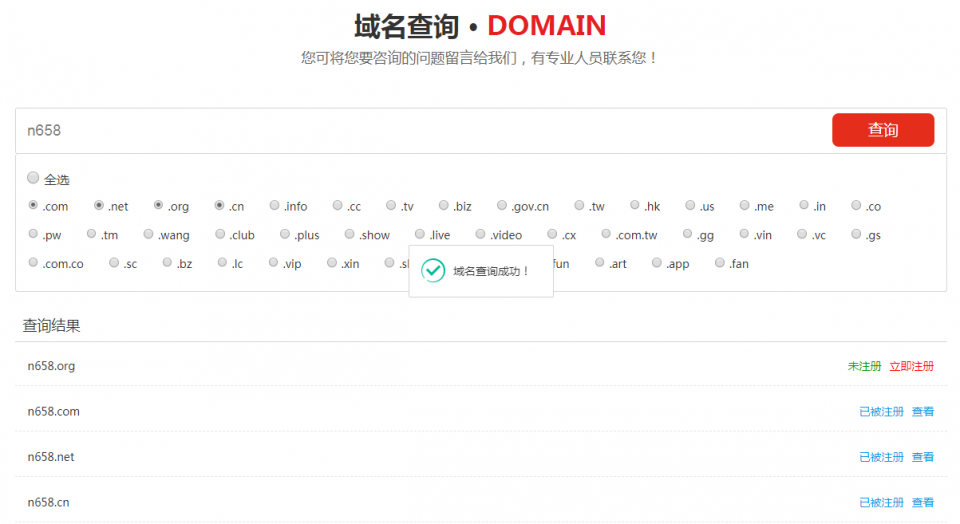This screenshot has width=960, height=524.
Task: Select the .gs domain option
Action: click(x=856, y=234)
